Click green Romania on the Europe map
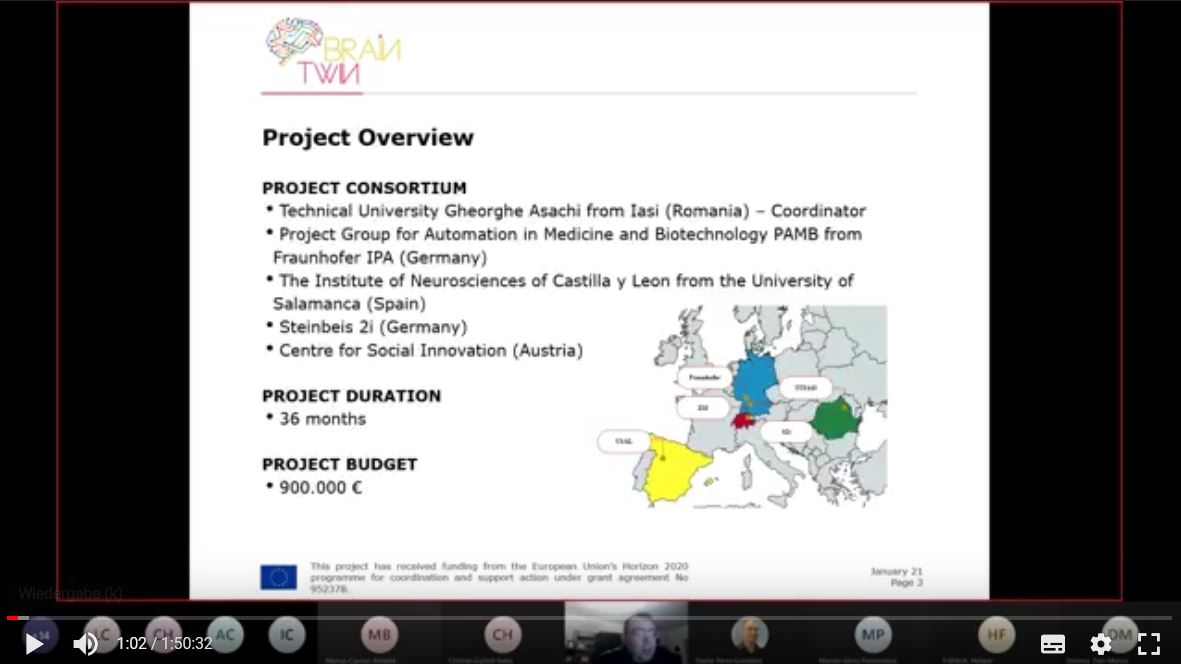The width and height of the screenshot is (1181, 664). click(836, 419)
